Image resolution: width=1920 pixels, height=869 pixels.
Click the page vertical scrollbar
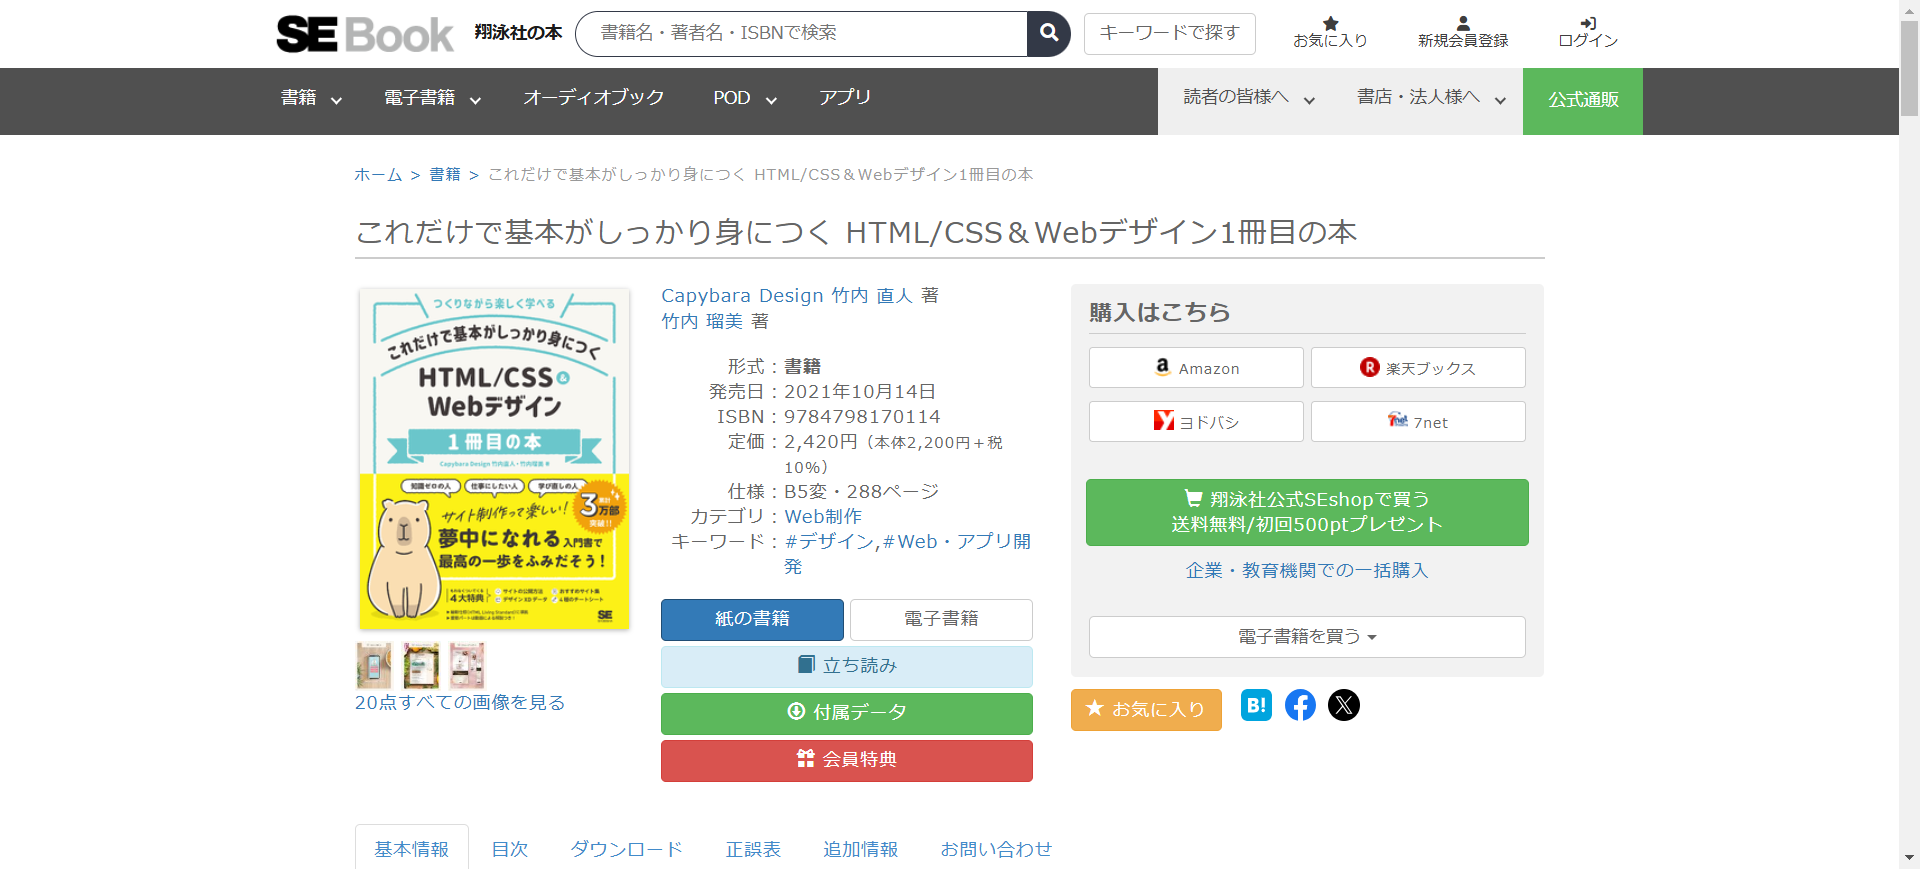1909,68
